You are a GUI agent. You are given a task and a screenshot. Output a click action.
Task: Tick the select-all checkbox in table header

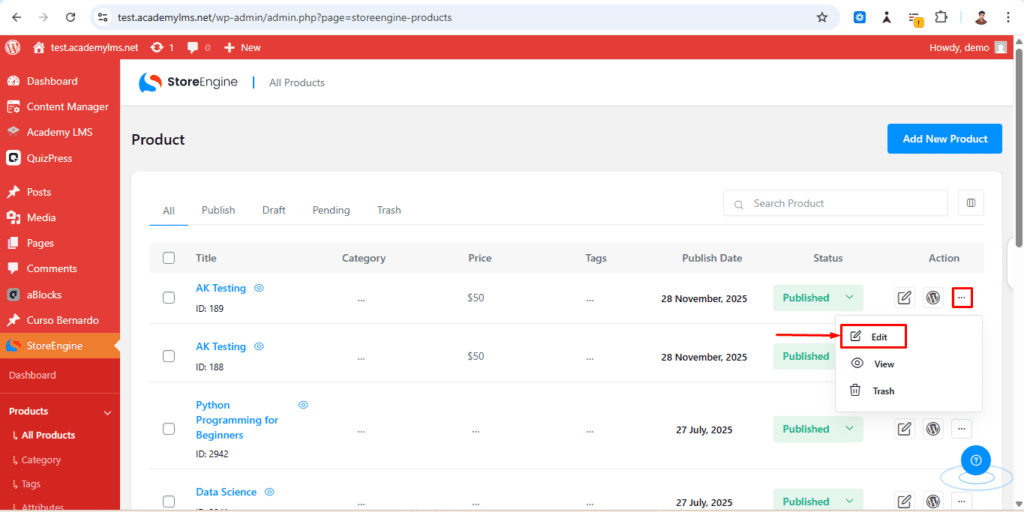pyautogui.click(x=168, y=258)
